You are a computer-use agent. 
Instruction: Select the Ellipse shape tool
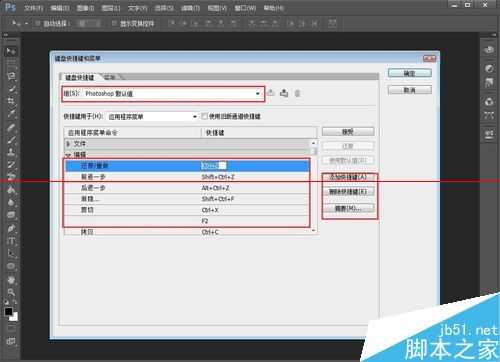point(11,266)
